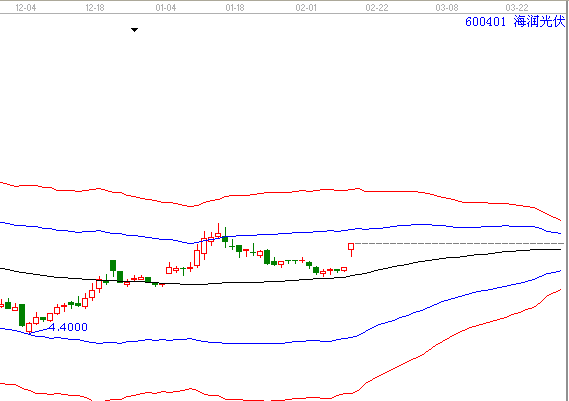569x401 pixels.
Task: Click the lowest red candlestick beside 4.4000
Action: coord(29,328)
